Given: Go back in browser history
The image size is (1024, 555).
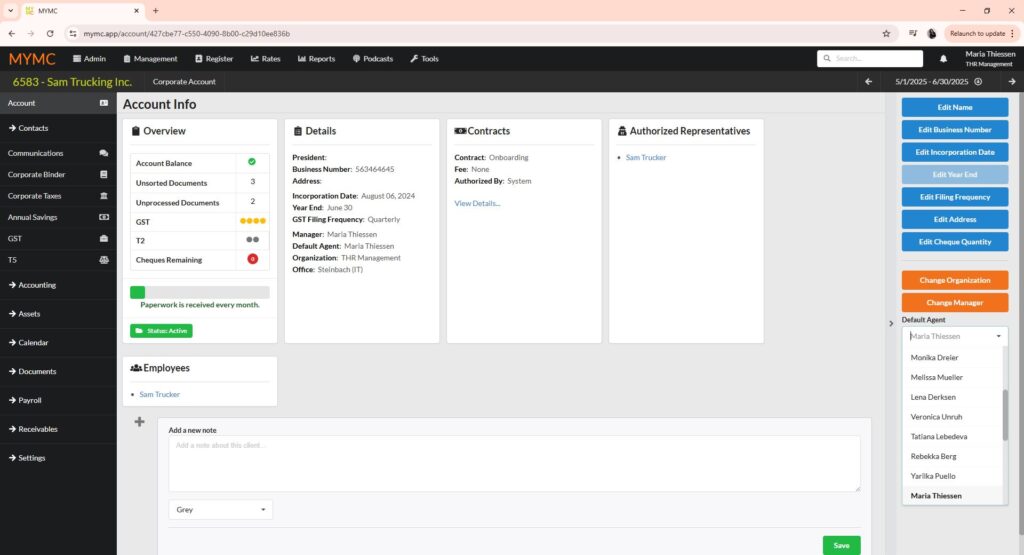Looking at the screenshot, I should (12, 33).
